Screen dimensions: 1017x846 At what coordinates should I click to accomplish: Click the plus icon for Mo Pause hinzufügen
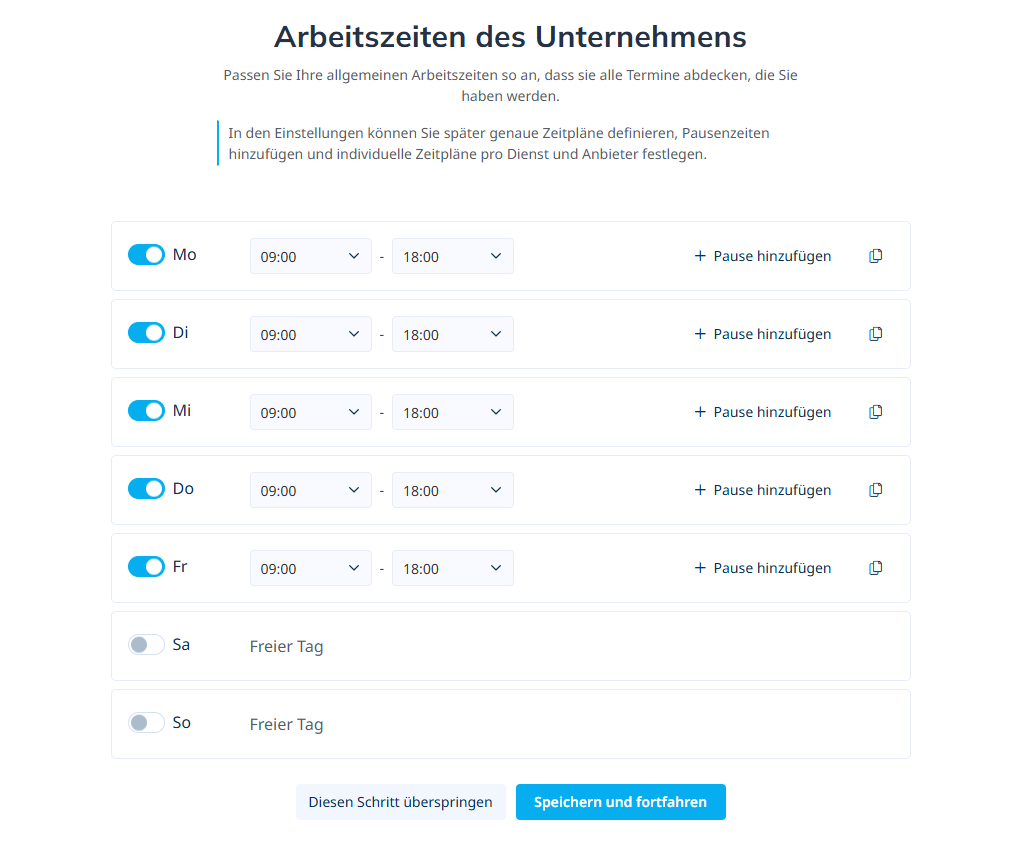coord(700,256)
